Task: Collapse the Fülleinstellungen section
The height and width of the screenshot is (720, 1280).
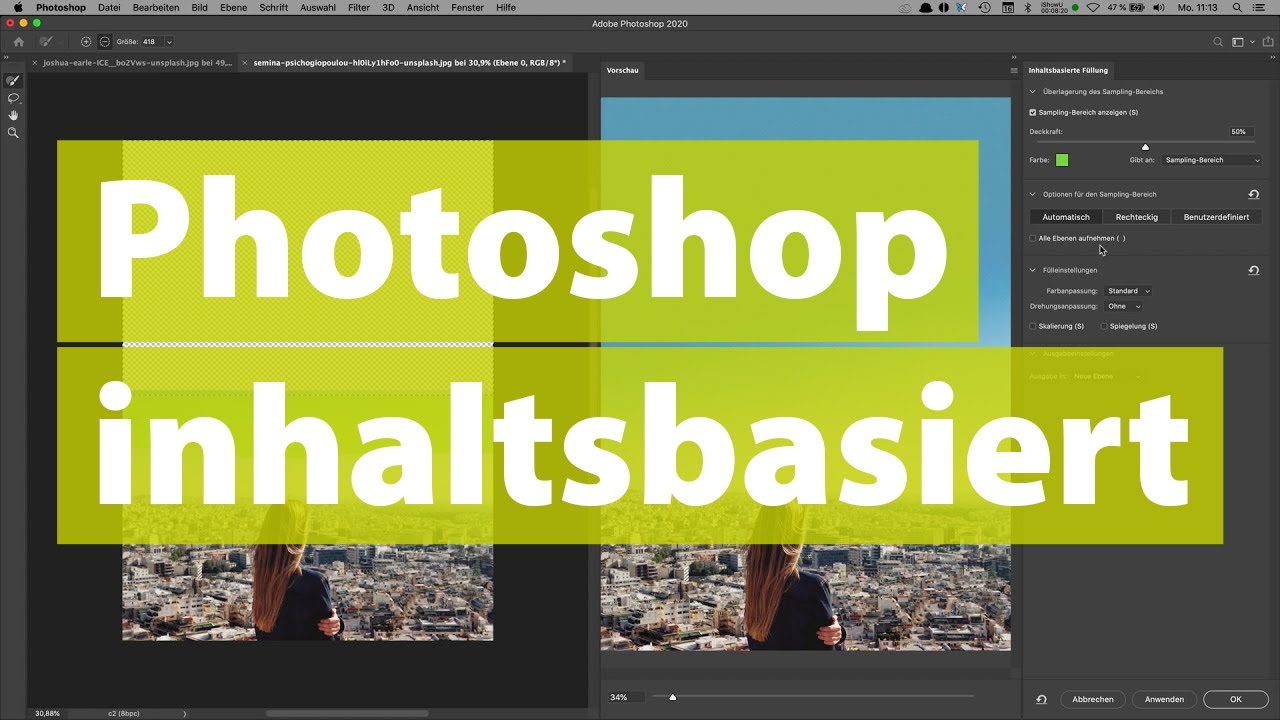Action: click(x=1033, y=270)
